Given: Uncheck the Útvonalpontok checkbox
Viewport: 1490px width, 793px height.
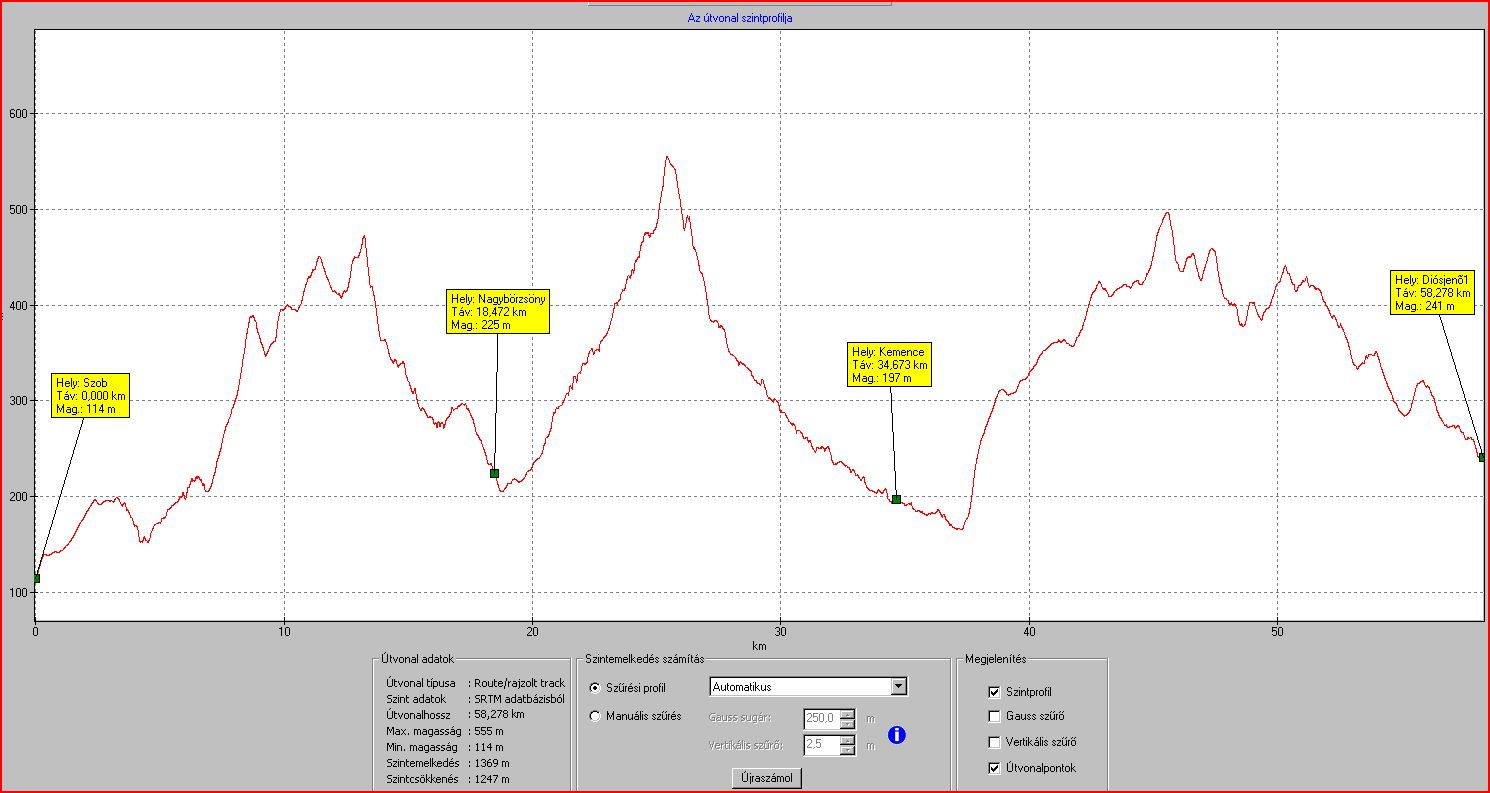Looking at the screenshot, I should click(994, 768).
